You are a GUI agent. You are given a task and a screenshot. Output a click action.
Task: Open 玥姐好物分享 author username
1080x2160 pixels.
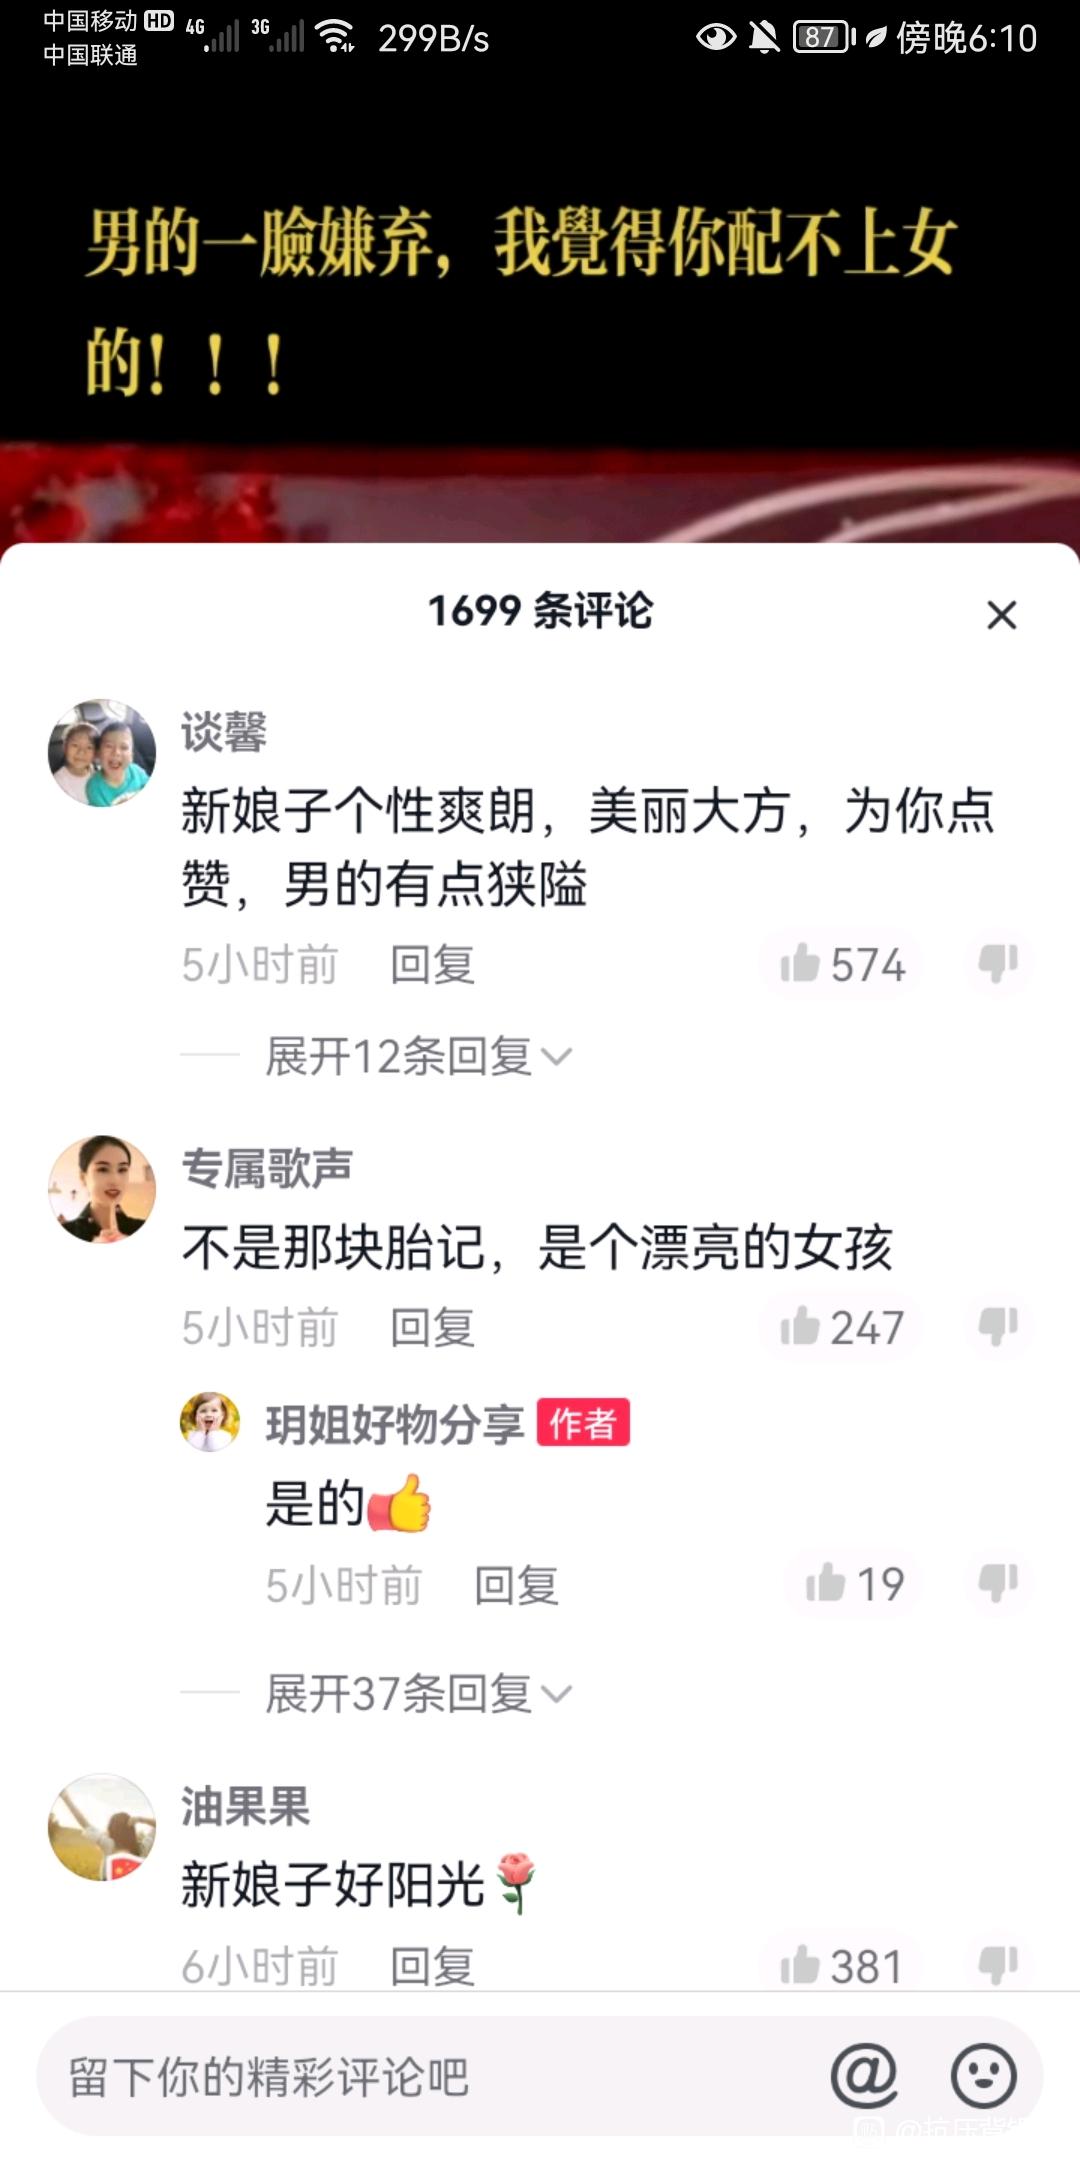tap(395, 1423)
